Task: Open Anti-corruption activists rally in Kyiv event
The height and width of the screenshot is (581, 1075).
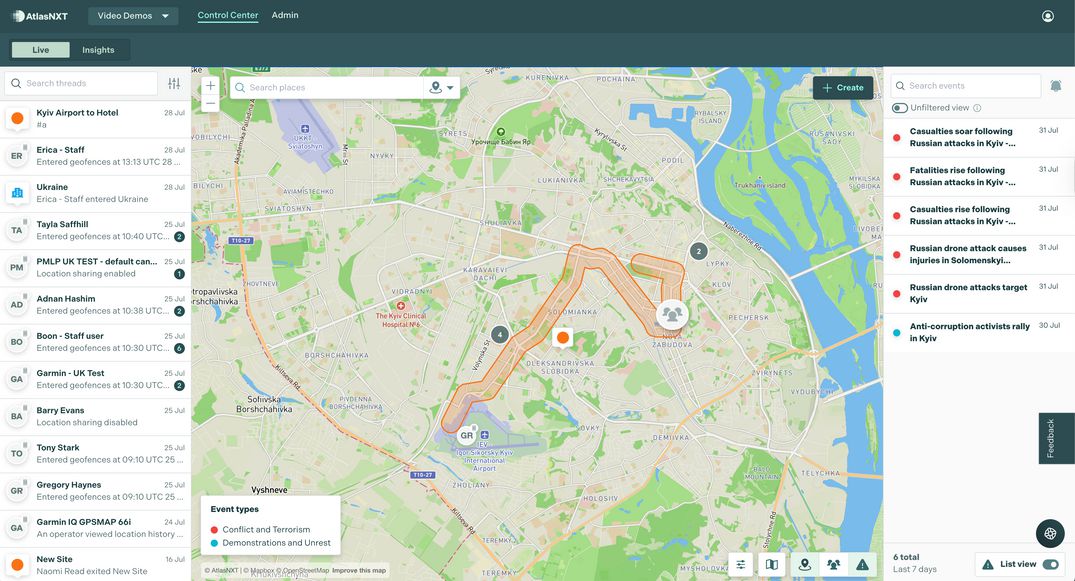Action: point(978,333)
